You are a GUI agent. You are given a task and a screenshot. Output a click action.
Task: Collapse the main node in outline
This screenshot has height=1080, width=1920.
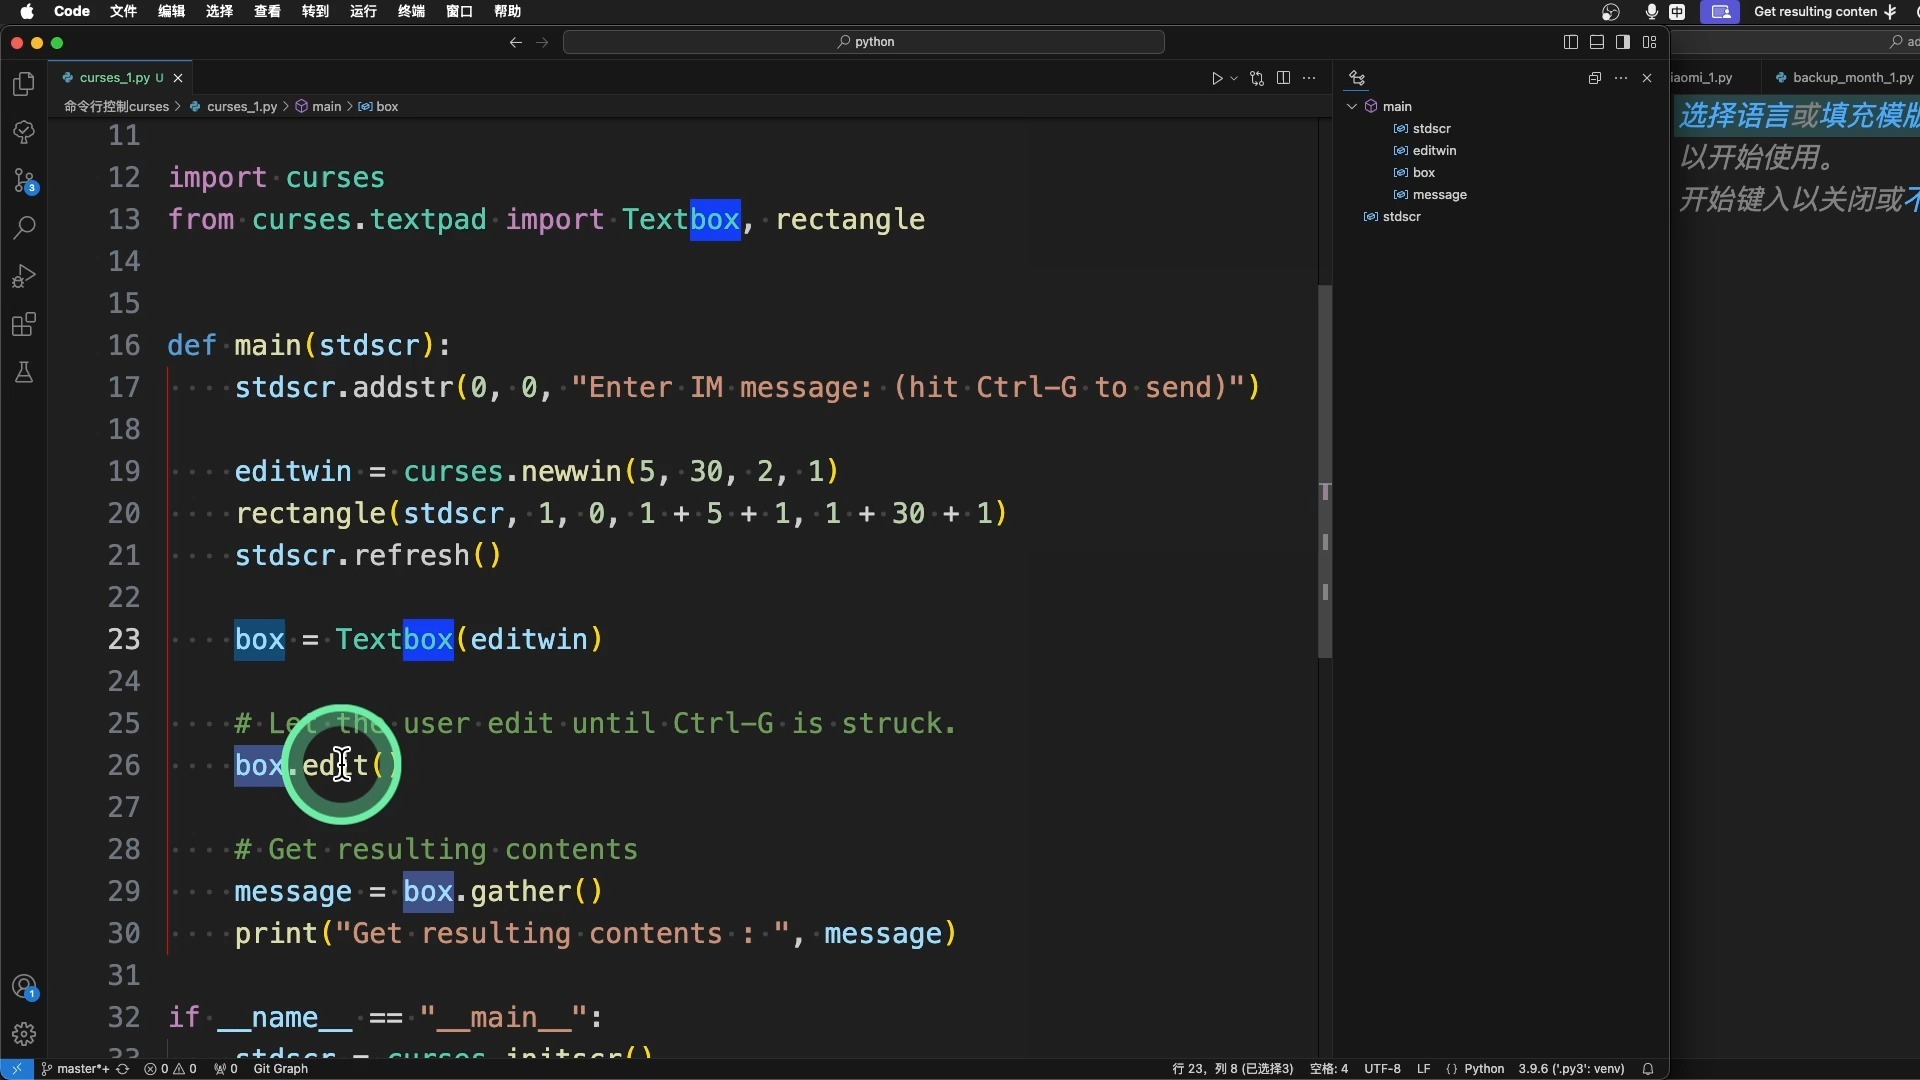pos(1352,106)
